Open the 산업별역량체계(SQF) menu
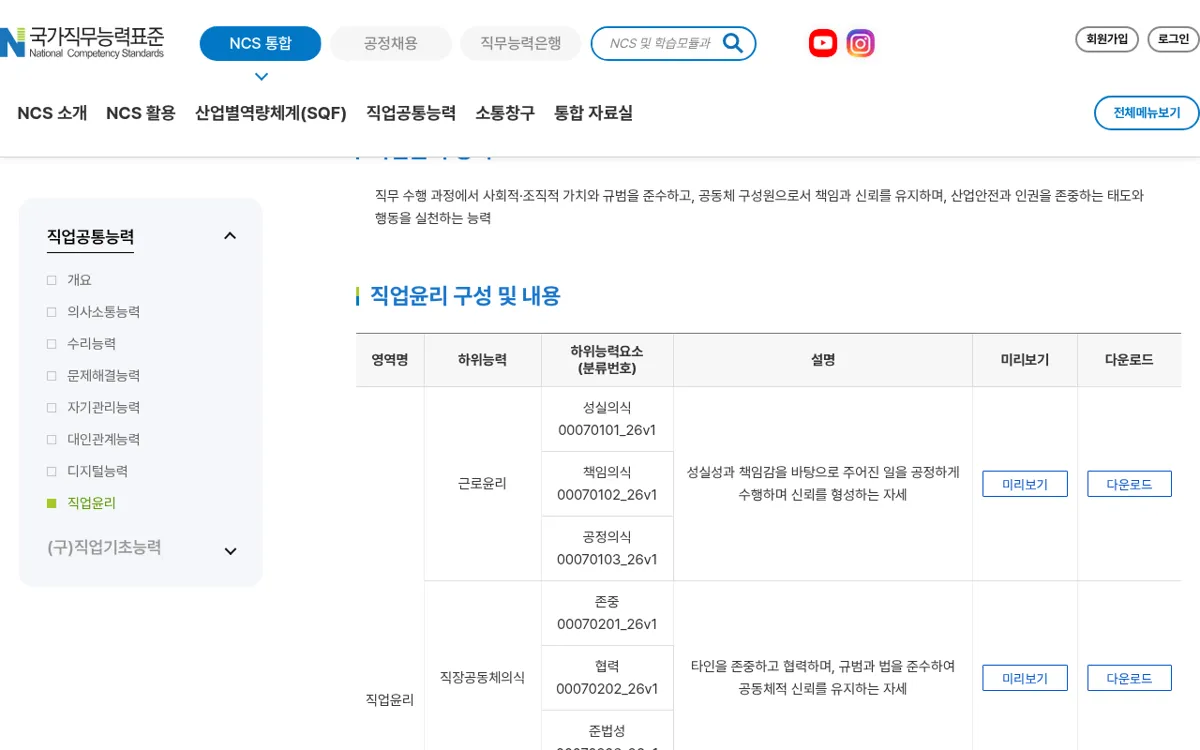 tap(271, 113)
